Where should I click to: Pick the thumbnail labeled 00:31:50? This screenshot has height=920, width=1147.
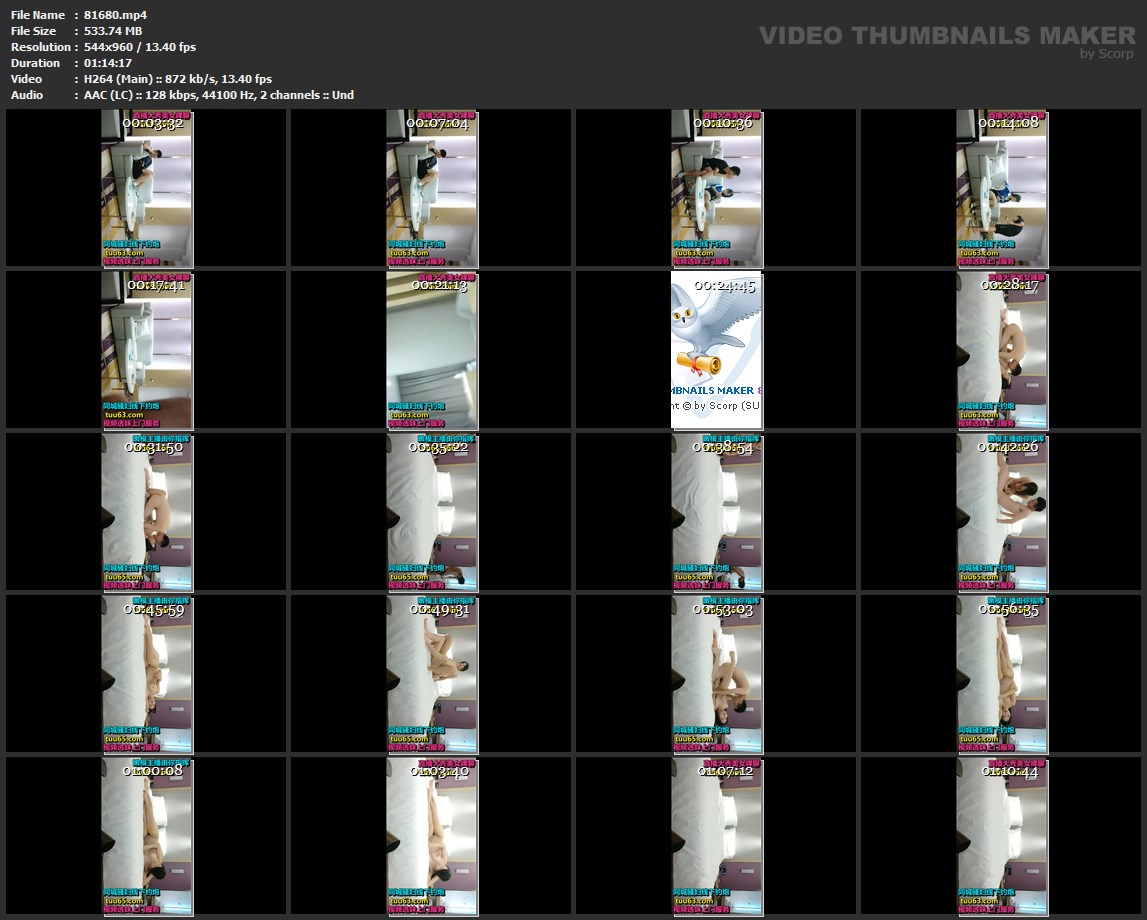click(x=146, y=512)
